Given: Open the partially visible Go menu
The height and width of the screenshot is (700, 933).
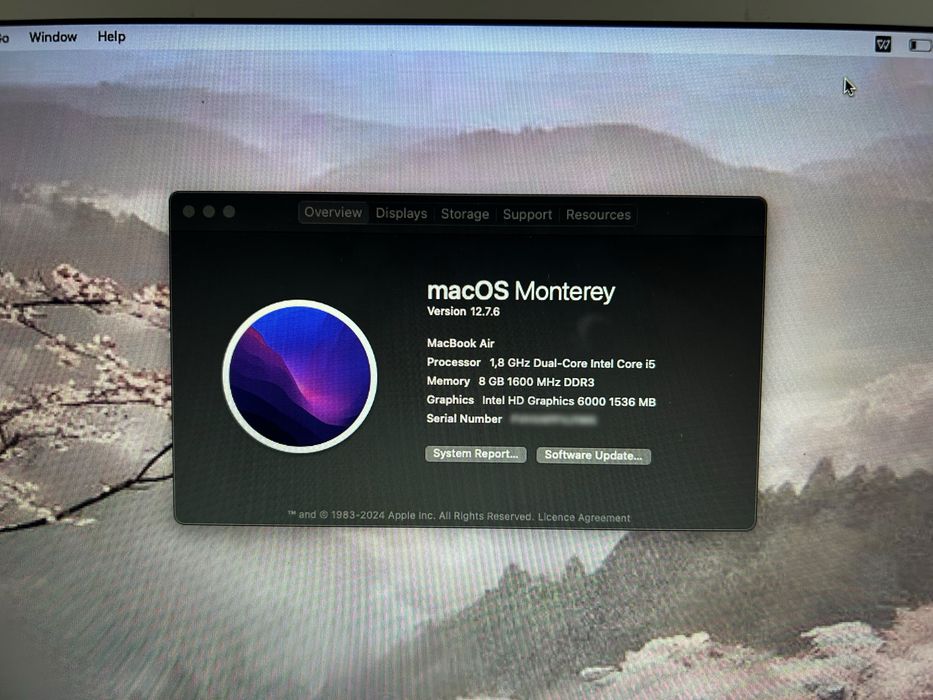Looking at the screenshot, I should pyautogui.click(x=4, y=38).
